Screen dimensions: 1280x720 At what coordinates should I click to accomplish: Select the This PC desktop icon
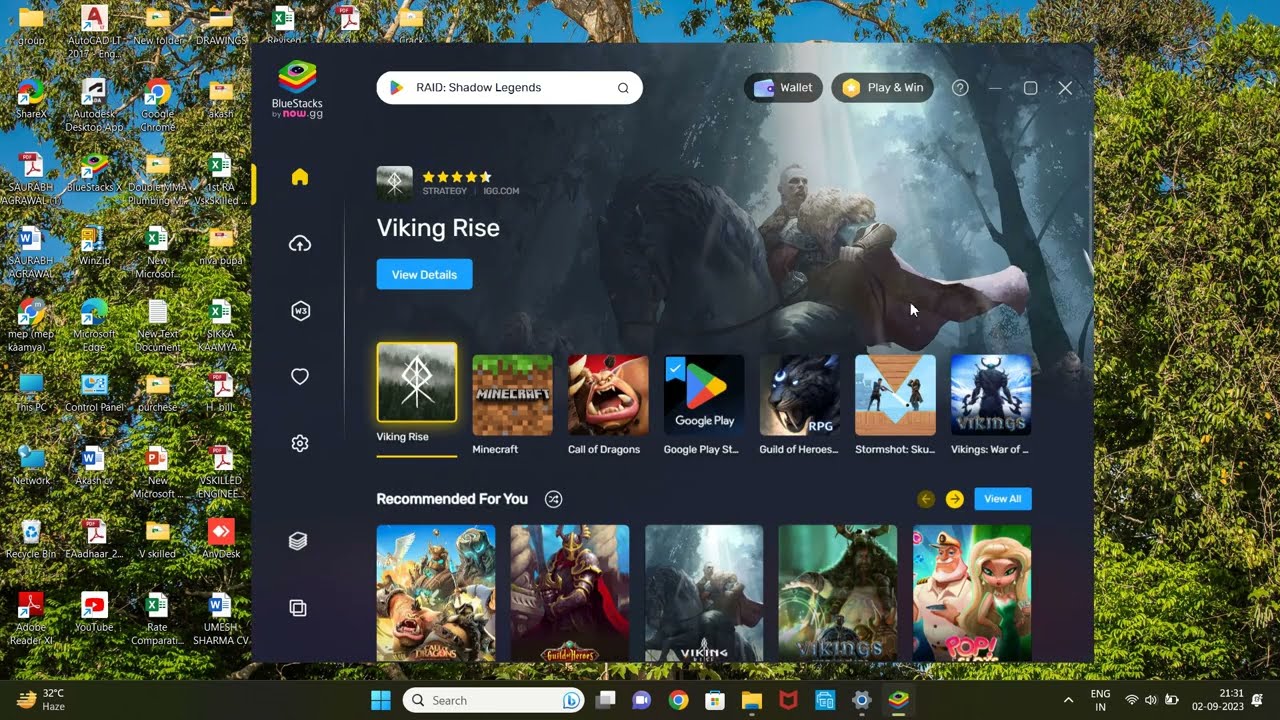[x=31, y=392]
